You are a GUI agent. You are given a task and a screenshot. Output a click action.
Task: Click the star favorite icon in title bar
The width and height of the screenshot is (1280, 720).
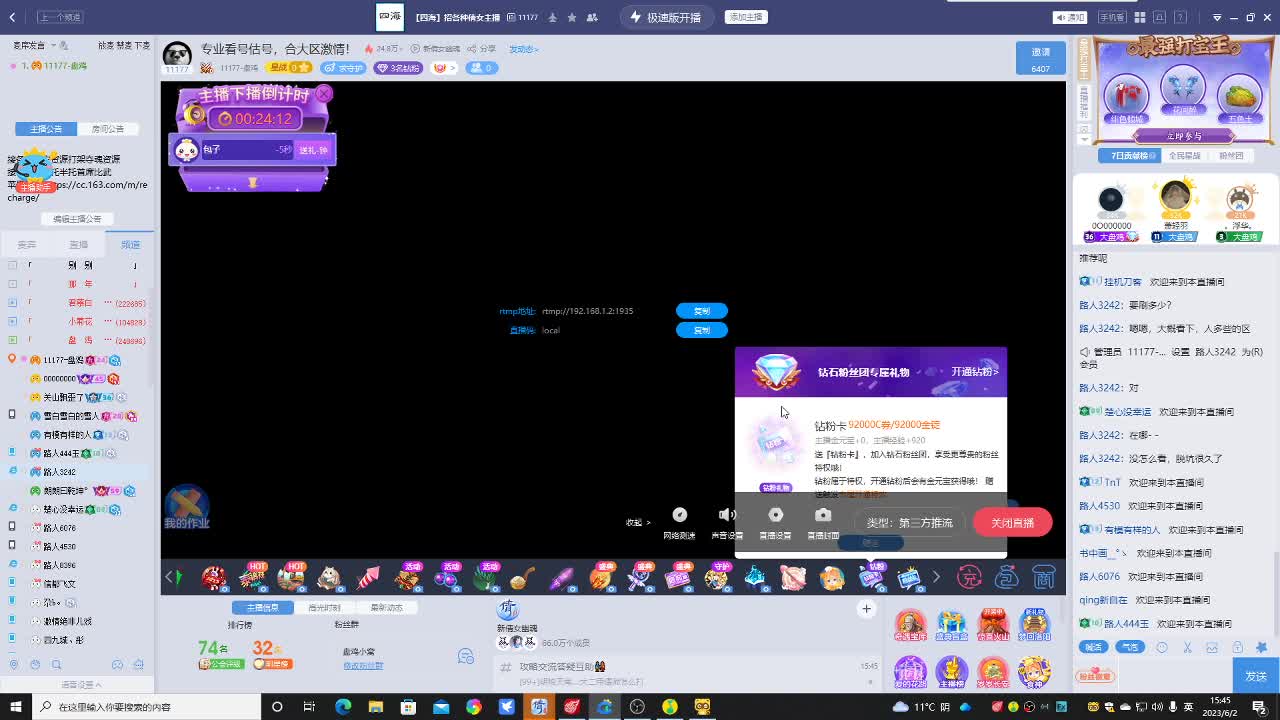[572, 17]
